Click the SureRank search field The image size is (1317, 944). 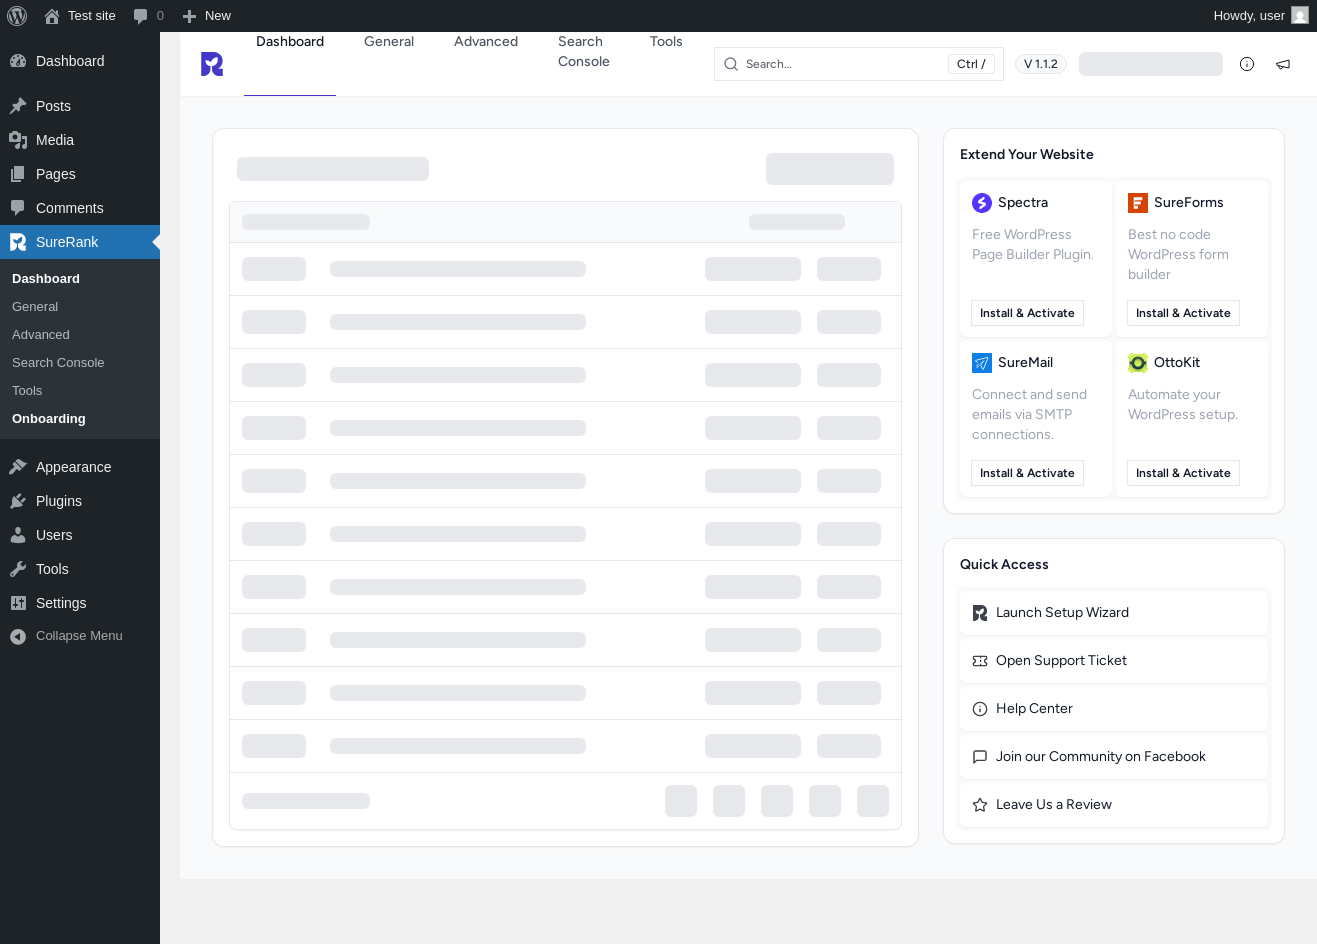858,64
